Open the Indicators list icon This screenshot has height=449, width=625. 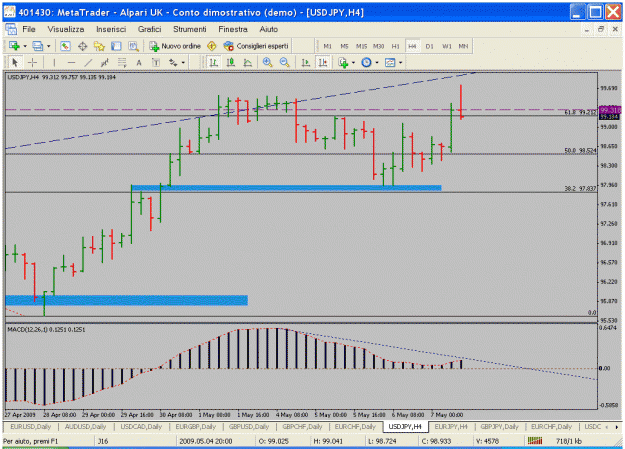pos(343,63)
